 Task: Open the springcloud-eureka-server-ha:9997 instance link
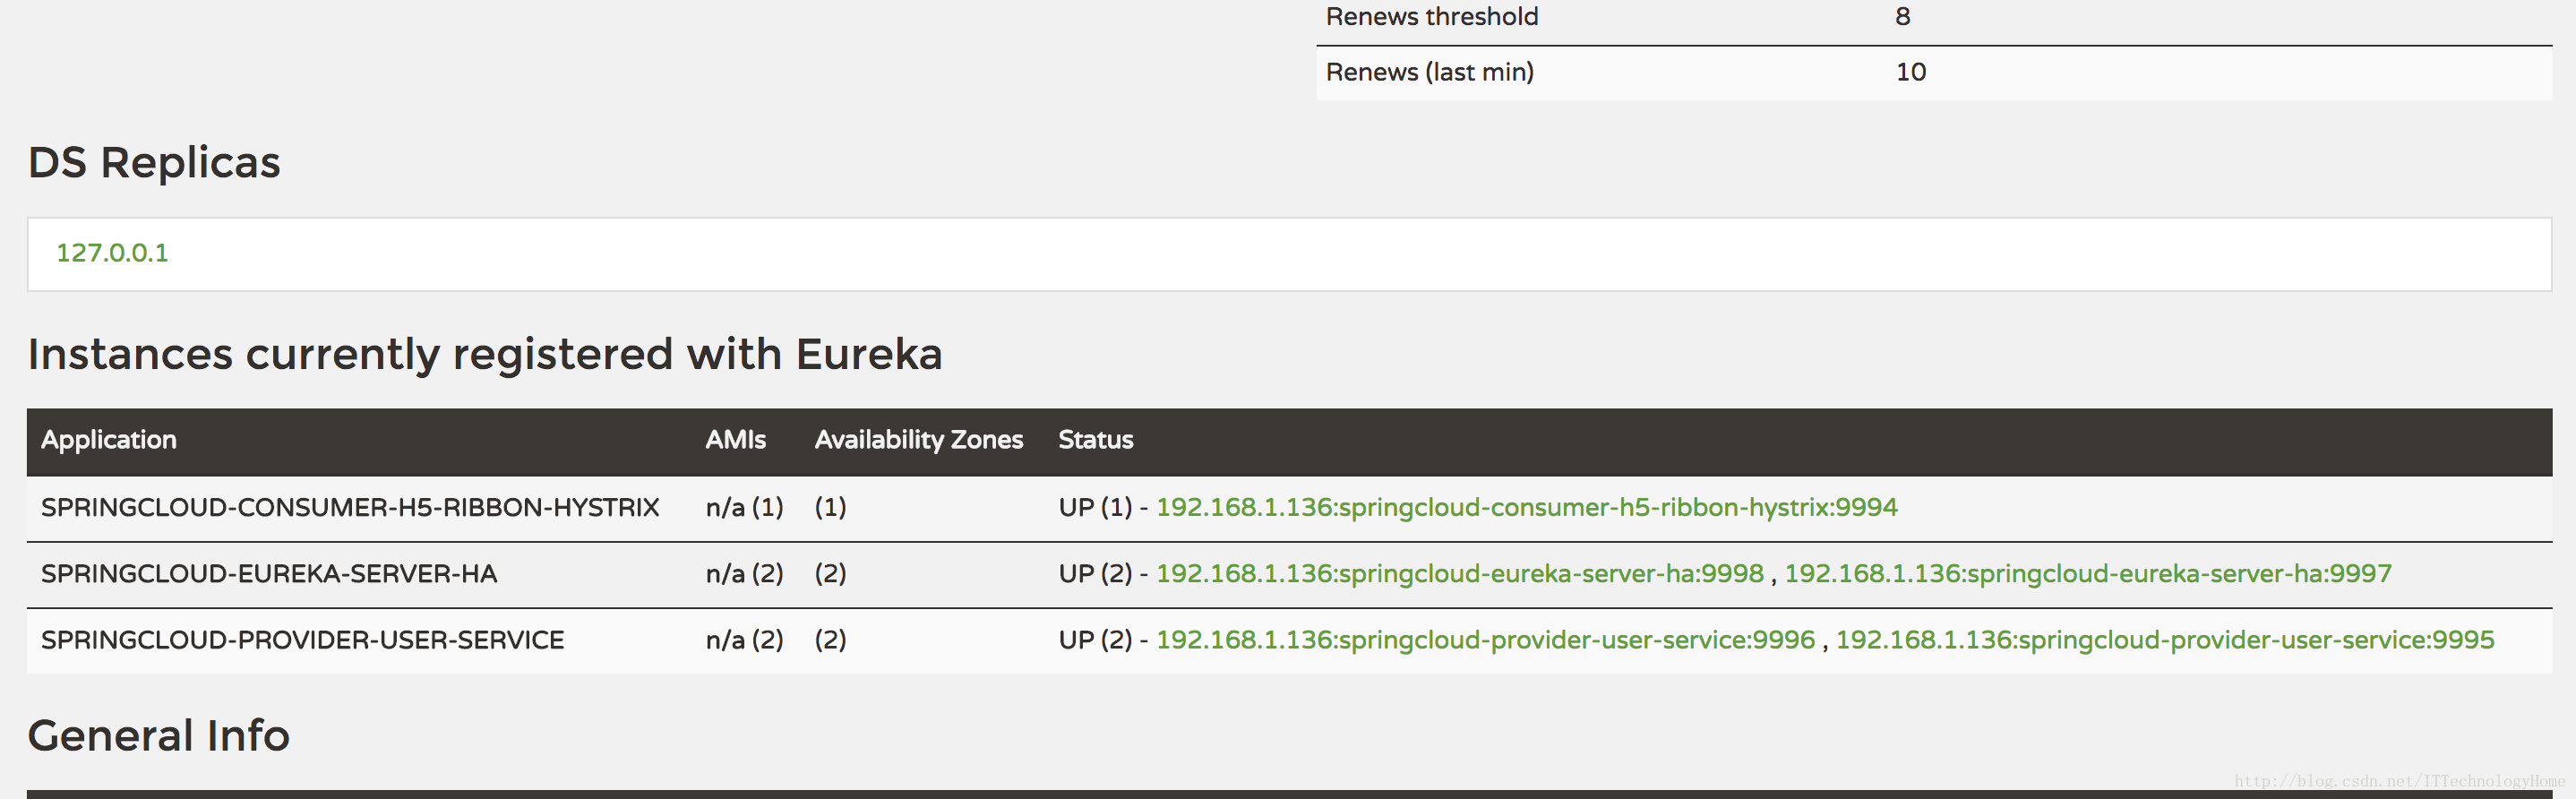[2088, 574]
